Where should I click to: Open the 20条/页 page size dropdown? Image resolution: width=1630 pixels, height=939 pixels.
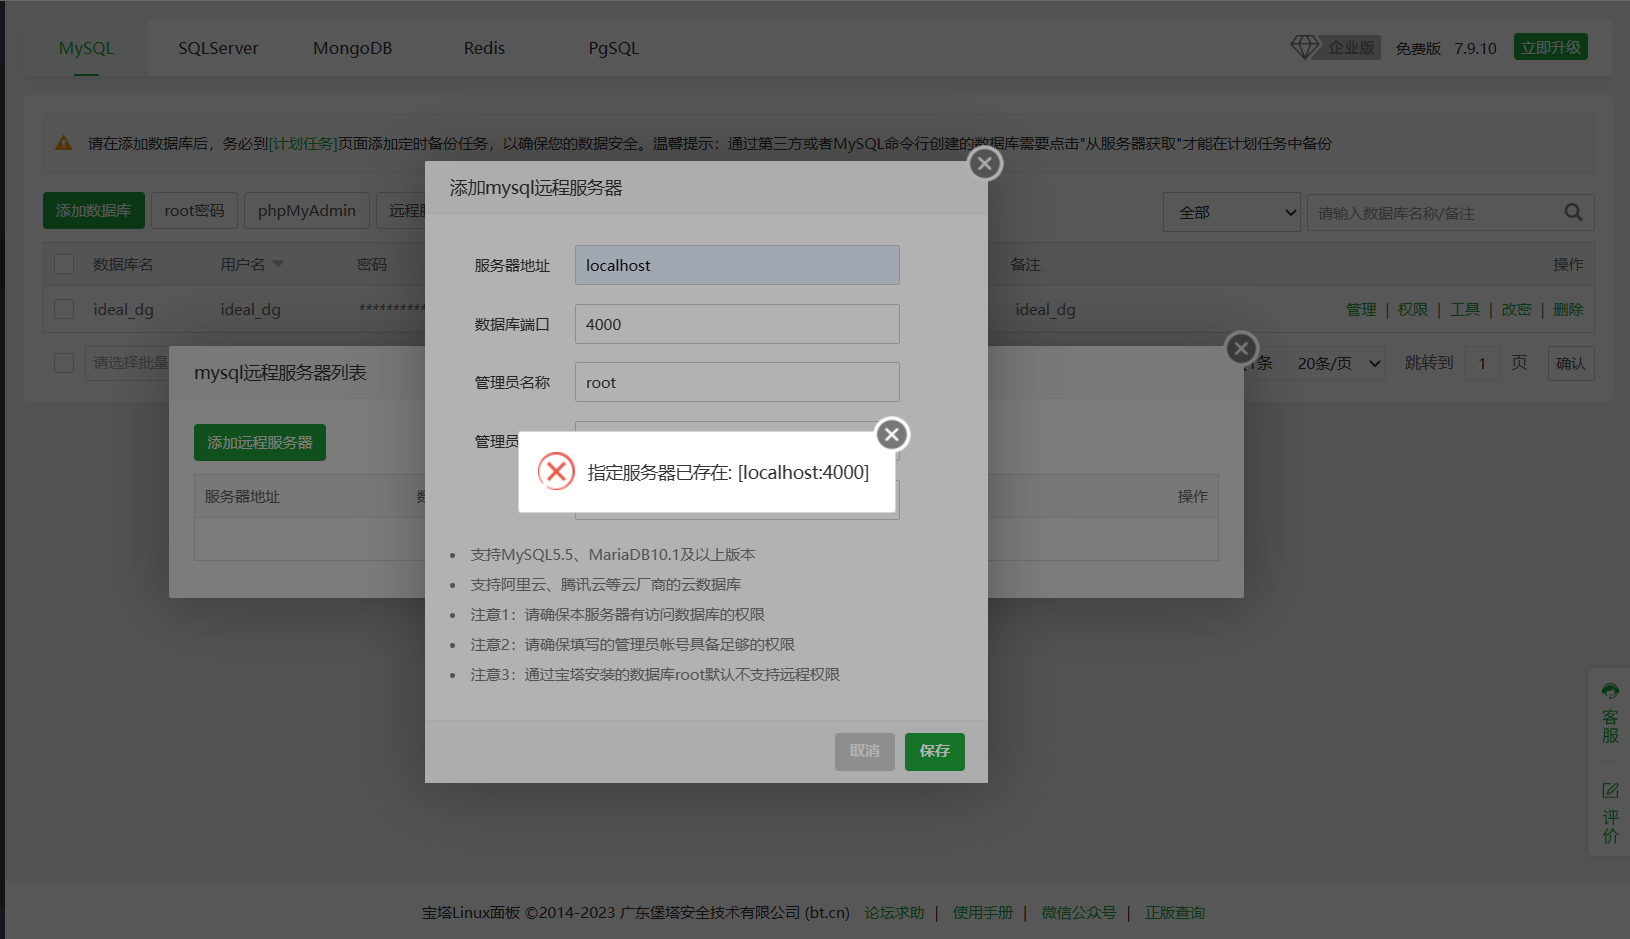tap(1336, 363)
